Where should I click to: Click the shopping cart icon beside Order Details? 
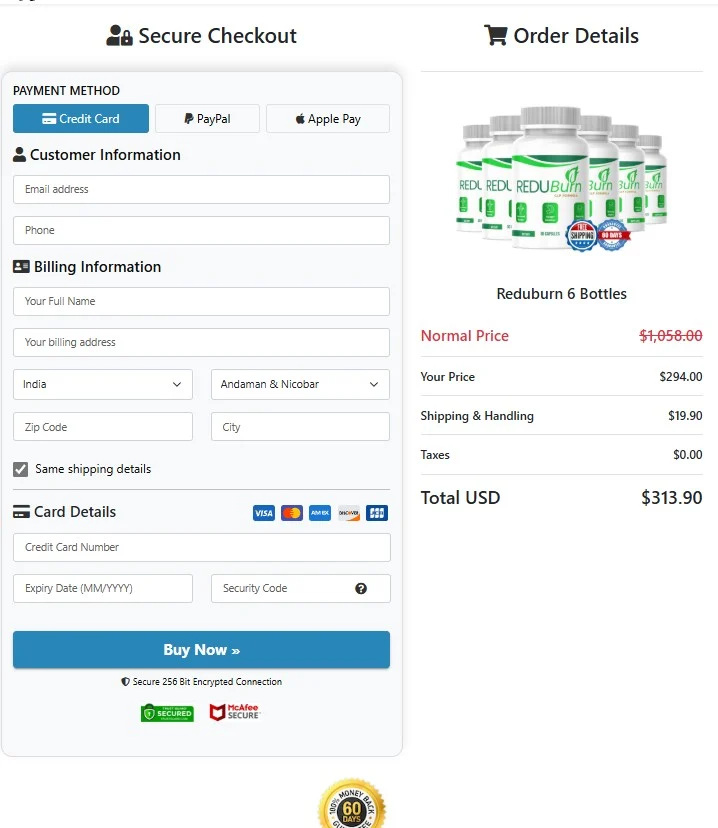pos(496,35)
